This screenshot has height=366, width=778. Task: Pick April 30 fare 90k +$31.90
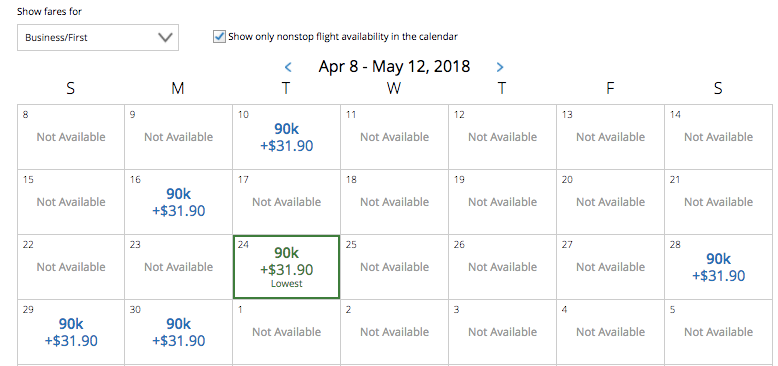(x=178, y=332)
